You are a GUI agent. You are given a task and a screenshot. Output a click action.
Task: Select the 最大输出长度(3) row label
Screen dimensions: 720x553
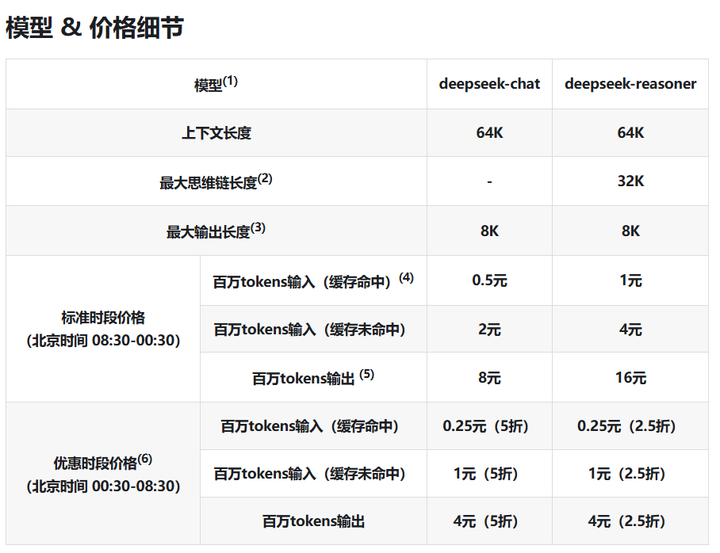click(x=216, y=231)
